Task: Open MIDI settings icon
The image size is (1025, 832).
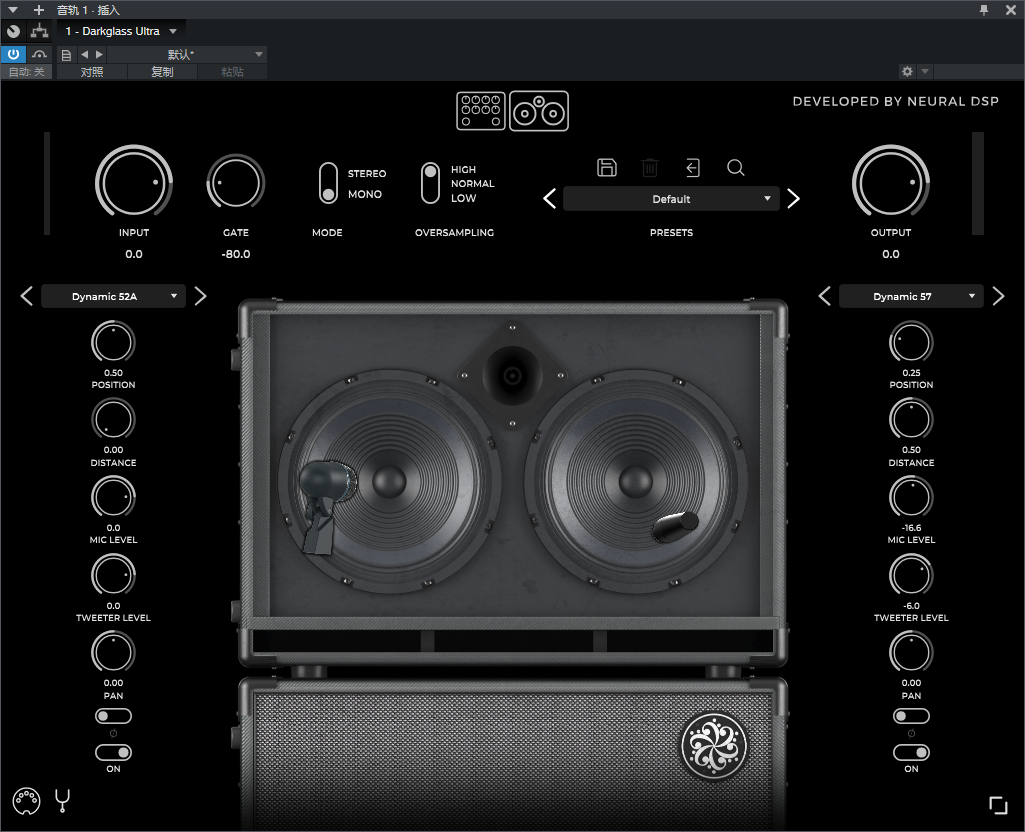Action: (26, 801)
